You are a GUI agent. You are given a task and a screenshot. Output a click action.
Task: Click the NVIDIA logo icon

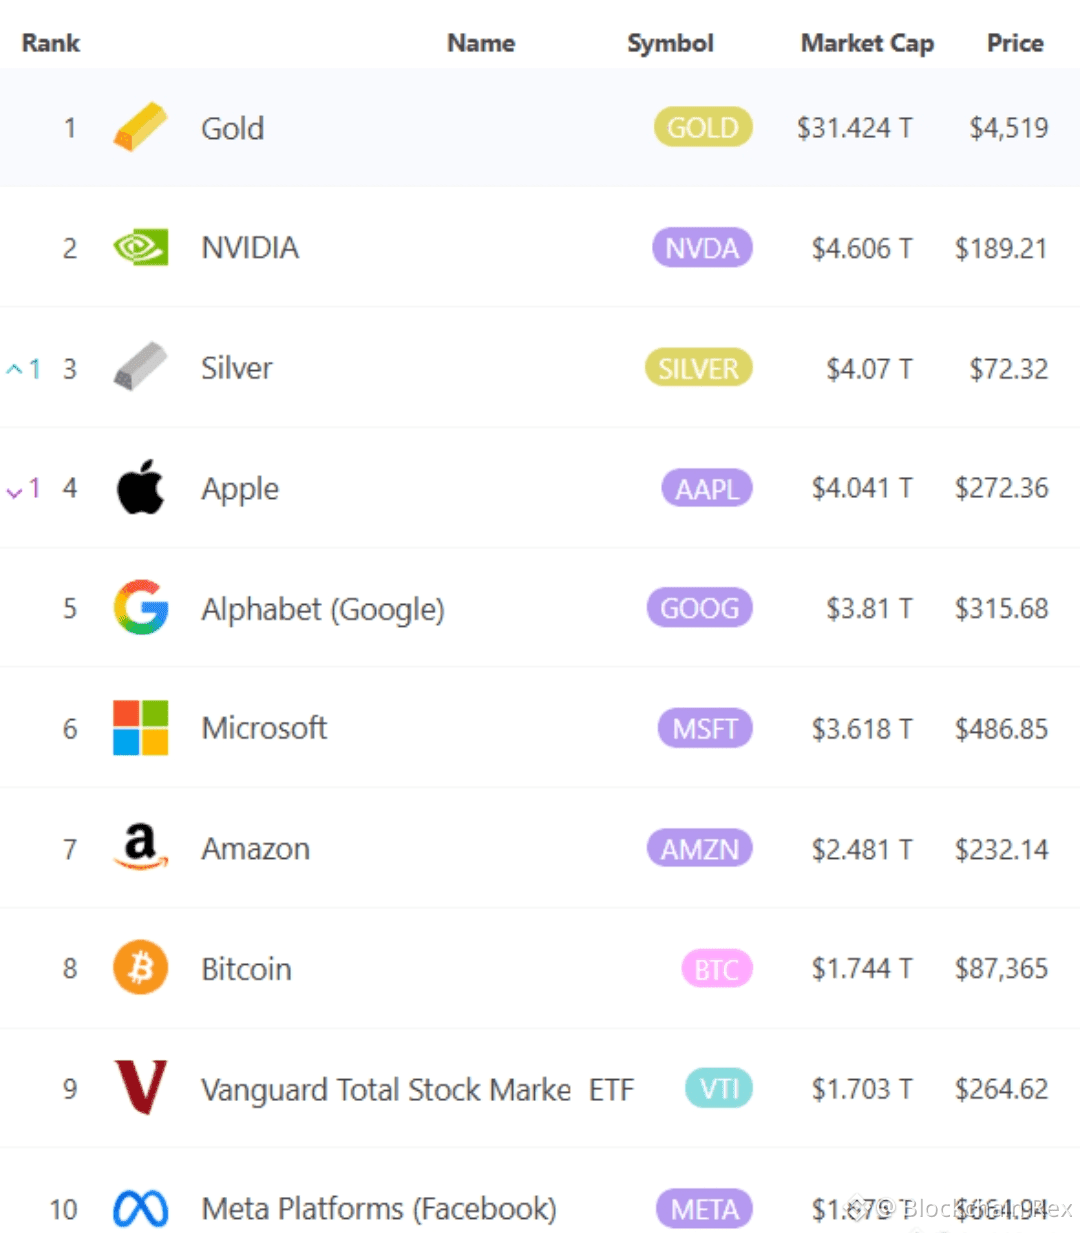point(140,247)
